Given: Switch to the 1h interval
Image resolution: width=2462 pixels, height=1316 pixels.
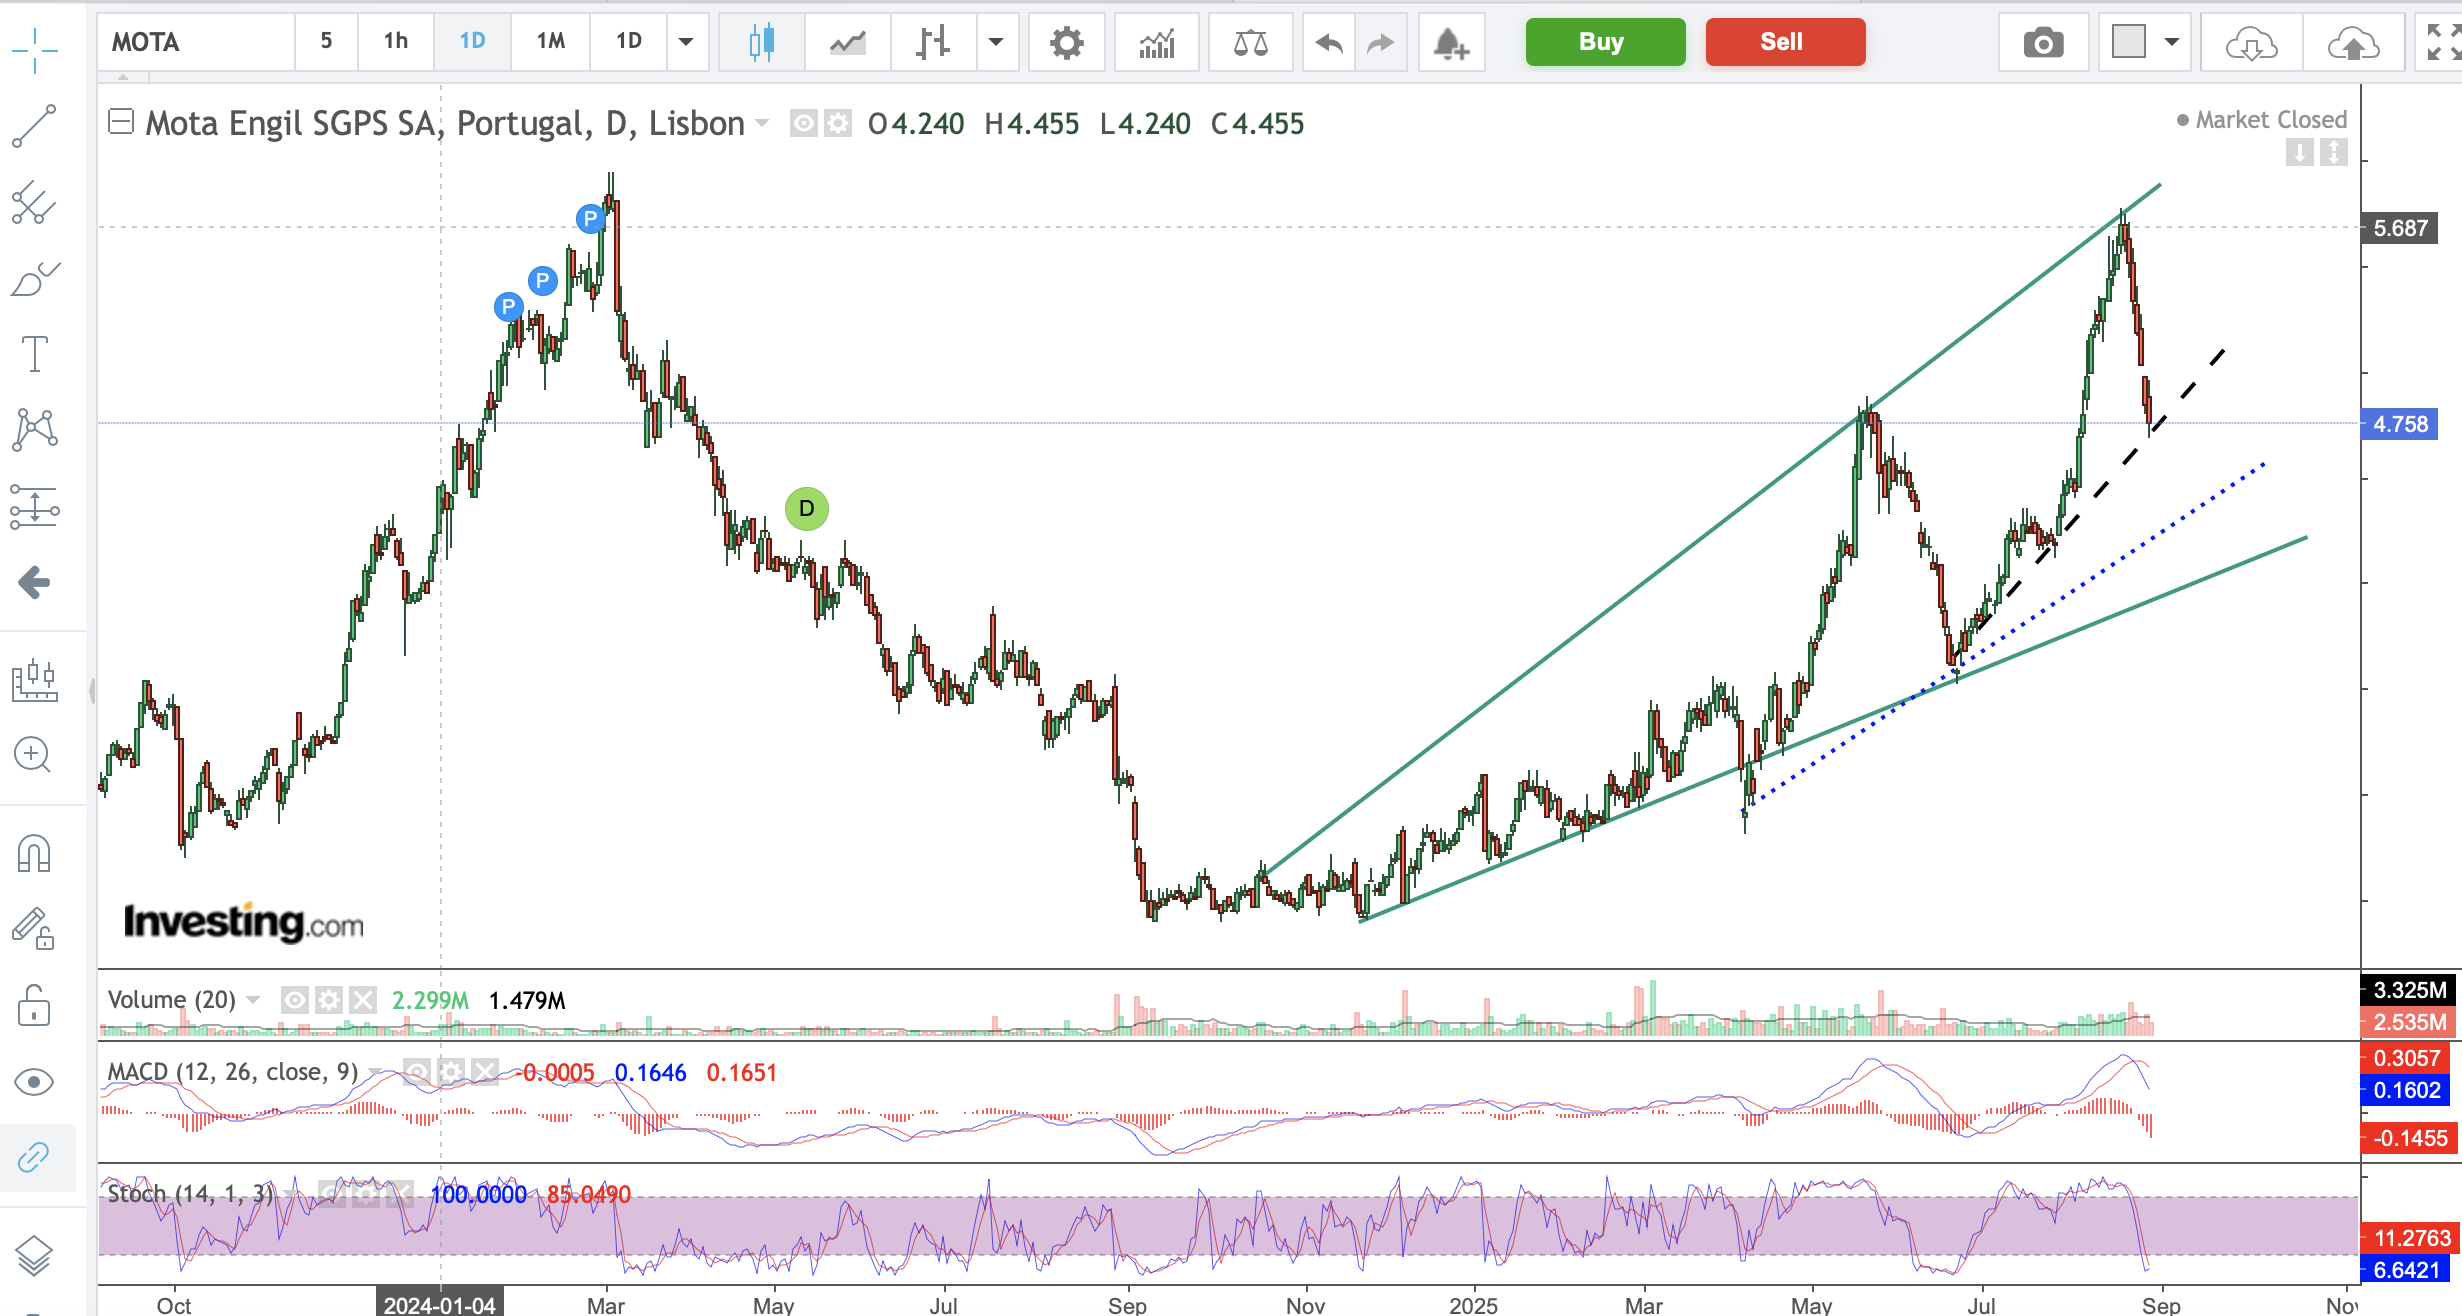Looking at the screenshot, I should click(396, 41).
